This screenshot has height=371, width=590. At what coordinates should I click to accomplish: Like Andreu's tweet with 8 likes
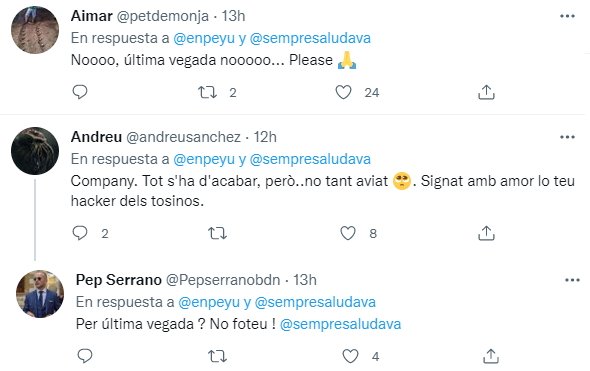[x=348, y=233]
